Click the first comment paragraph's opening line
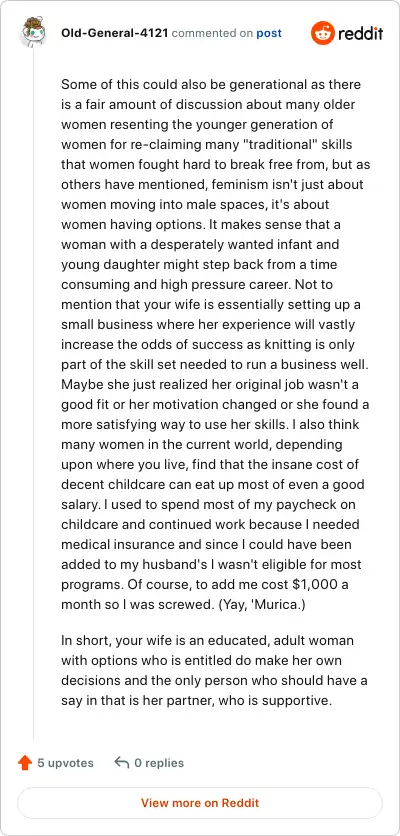 [211, 85]
